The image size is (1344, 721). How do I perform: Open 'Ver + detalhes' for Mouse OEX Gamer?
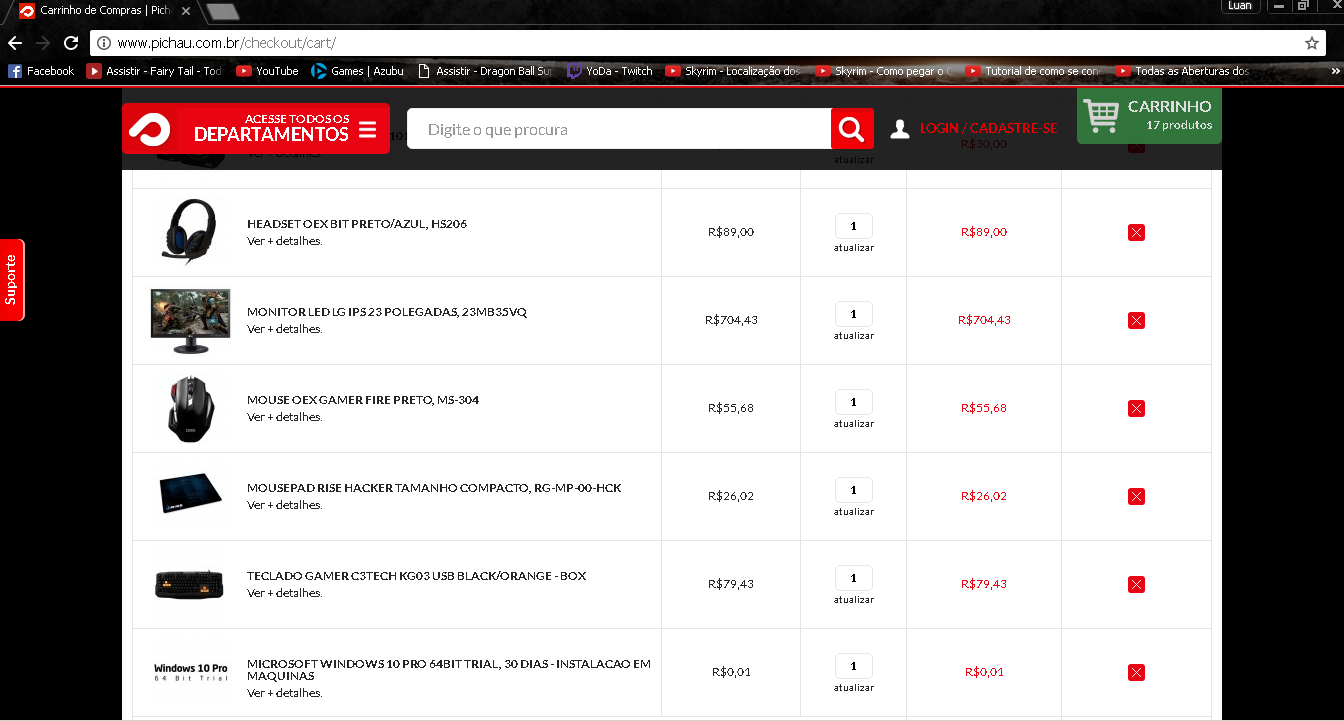[285, 417]
